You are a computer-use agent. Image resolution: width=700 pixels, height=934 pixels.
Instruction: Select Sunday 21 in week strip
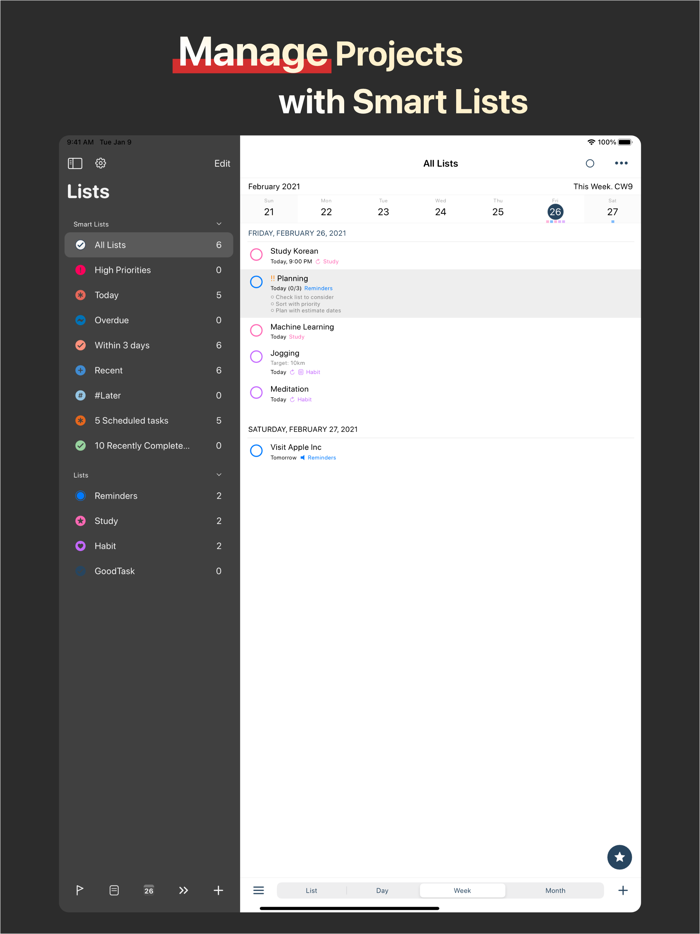[269, 208]
